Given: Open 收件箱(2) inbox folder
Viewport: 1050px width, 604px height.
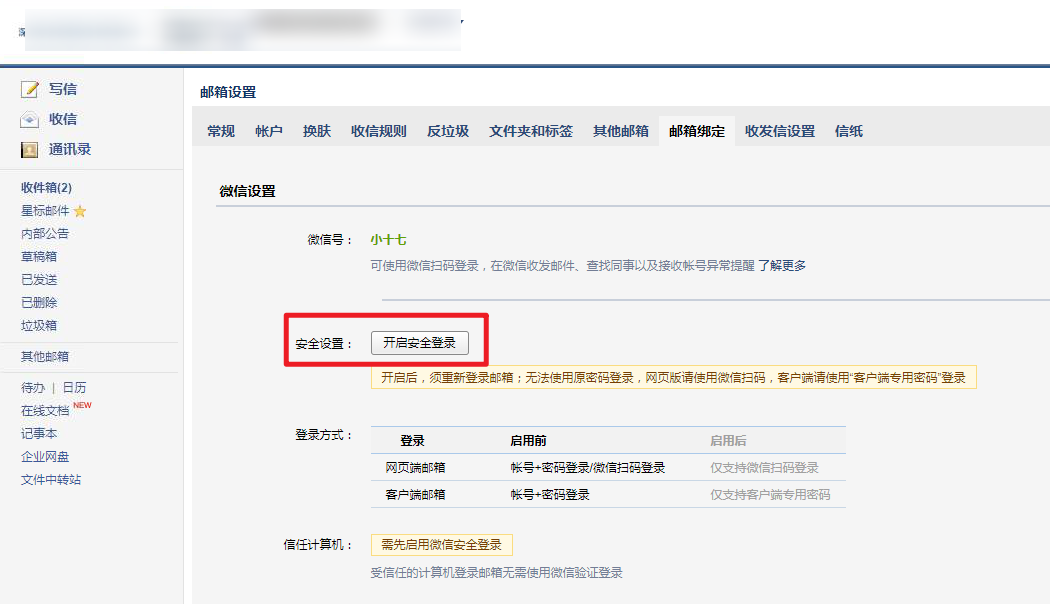Looking at the screenshot, I should tap(46, 187).
